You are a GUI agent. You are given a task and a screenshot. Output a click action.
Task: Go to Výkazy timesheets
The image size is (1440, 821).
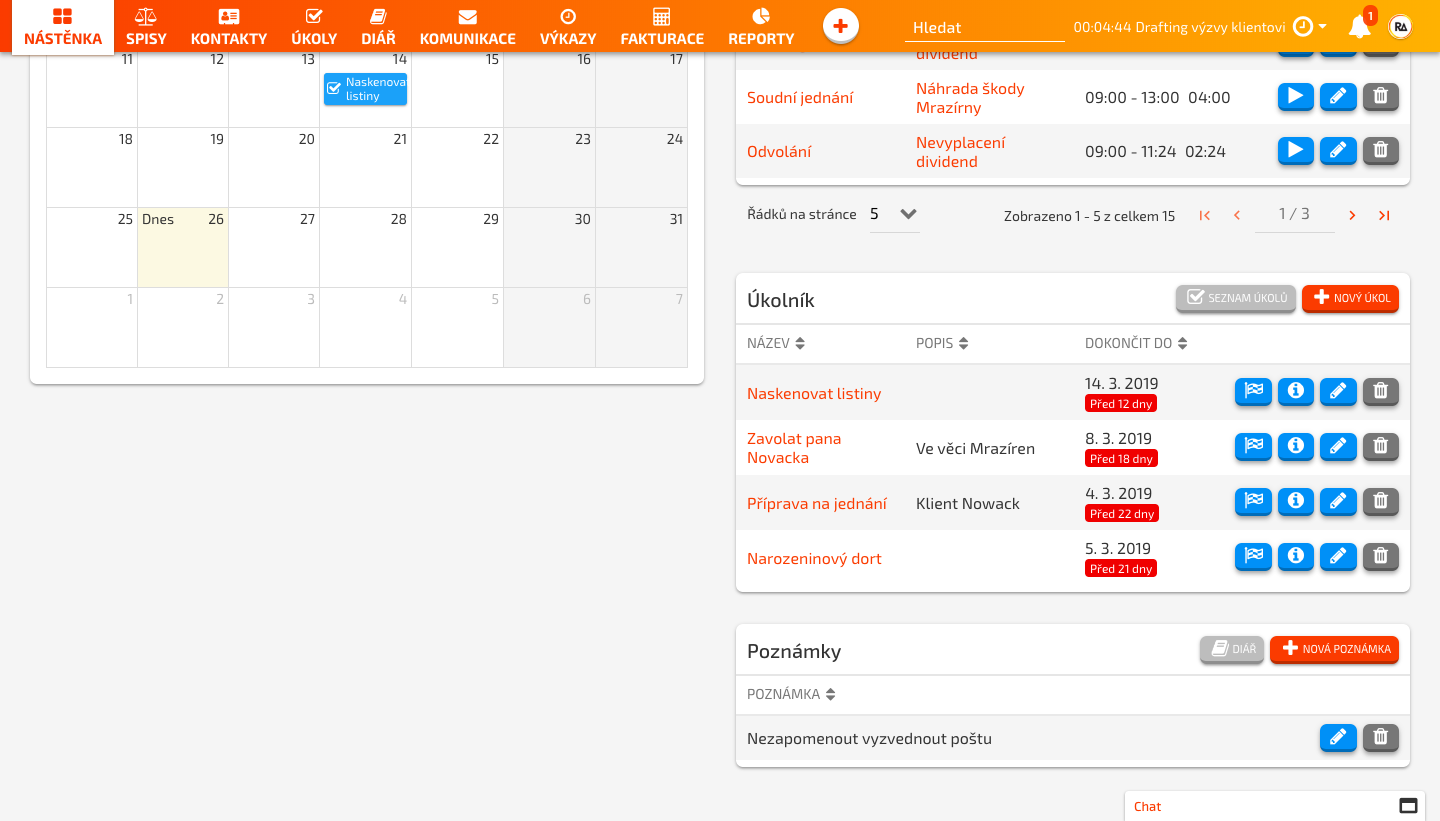pyautogui.click(x=568, y=27)
